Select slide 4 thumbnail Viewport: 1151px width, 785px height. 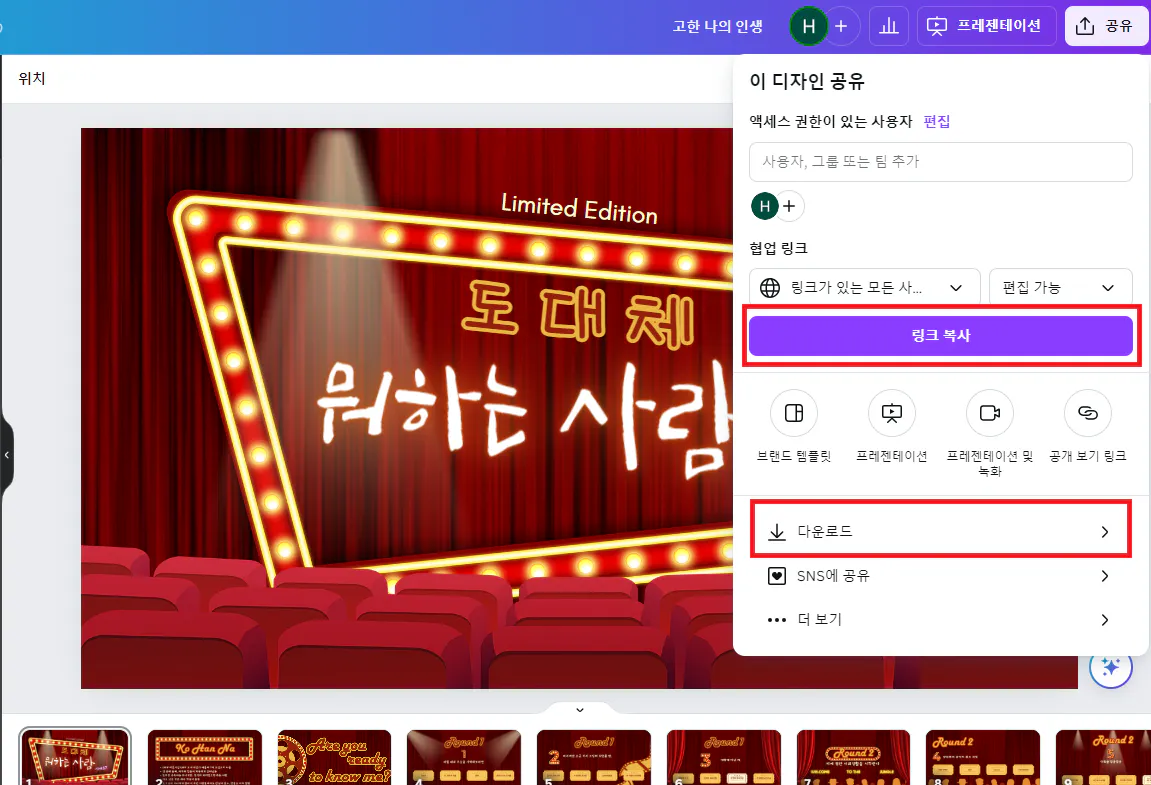464,756
